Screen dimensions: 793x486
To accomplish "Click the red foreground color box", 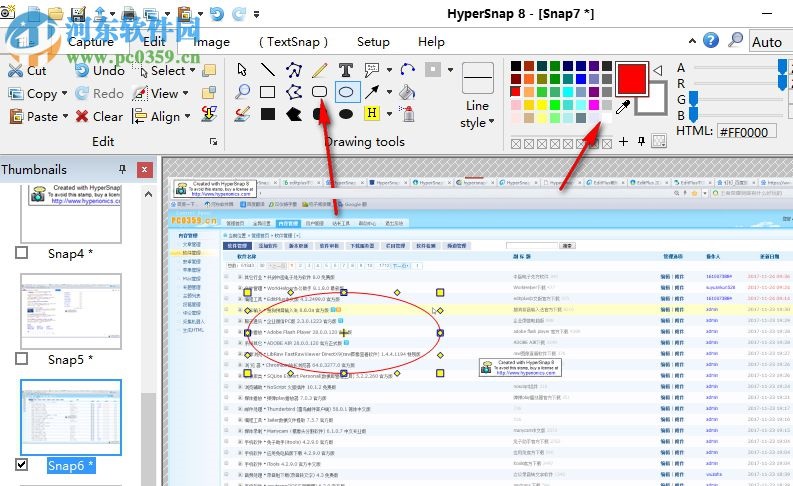I will coord(632,78).
